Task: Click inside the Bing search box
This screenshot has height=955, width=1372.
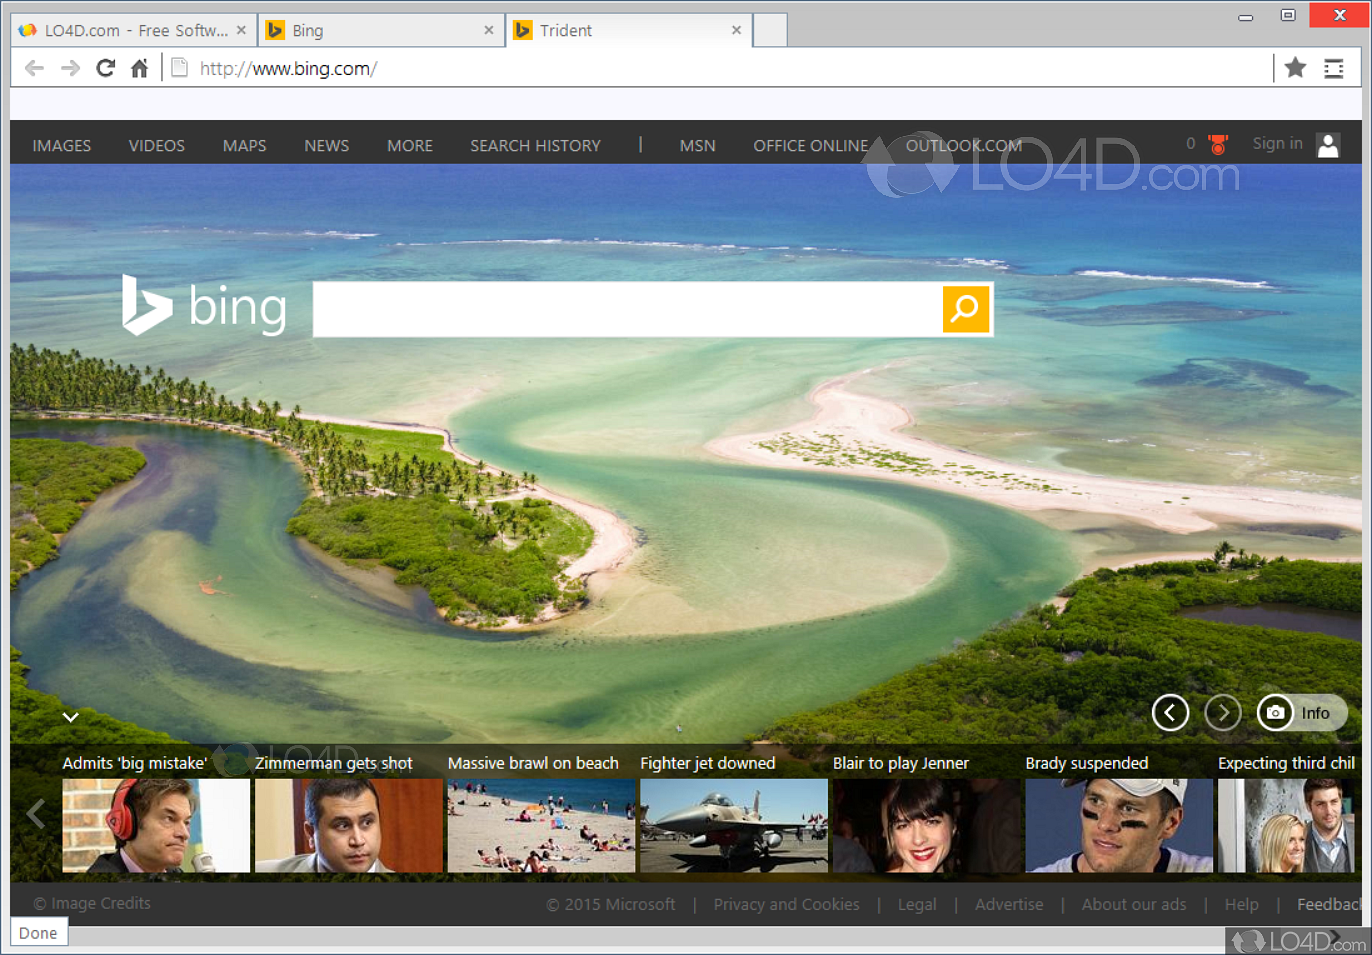Action: tap(620, 310)
